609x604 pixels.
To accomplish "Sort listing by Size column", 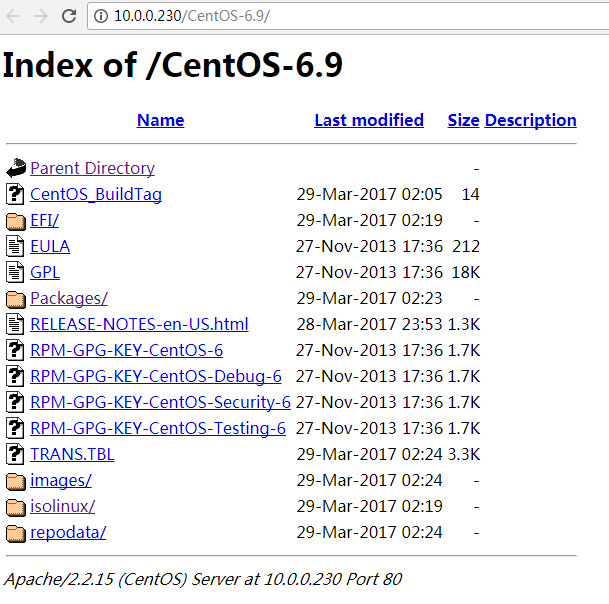I will pos(463,120).
